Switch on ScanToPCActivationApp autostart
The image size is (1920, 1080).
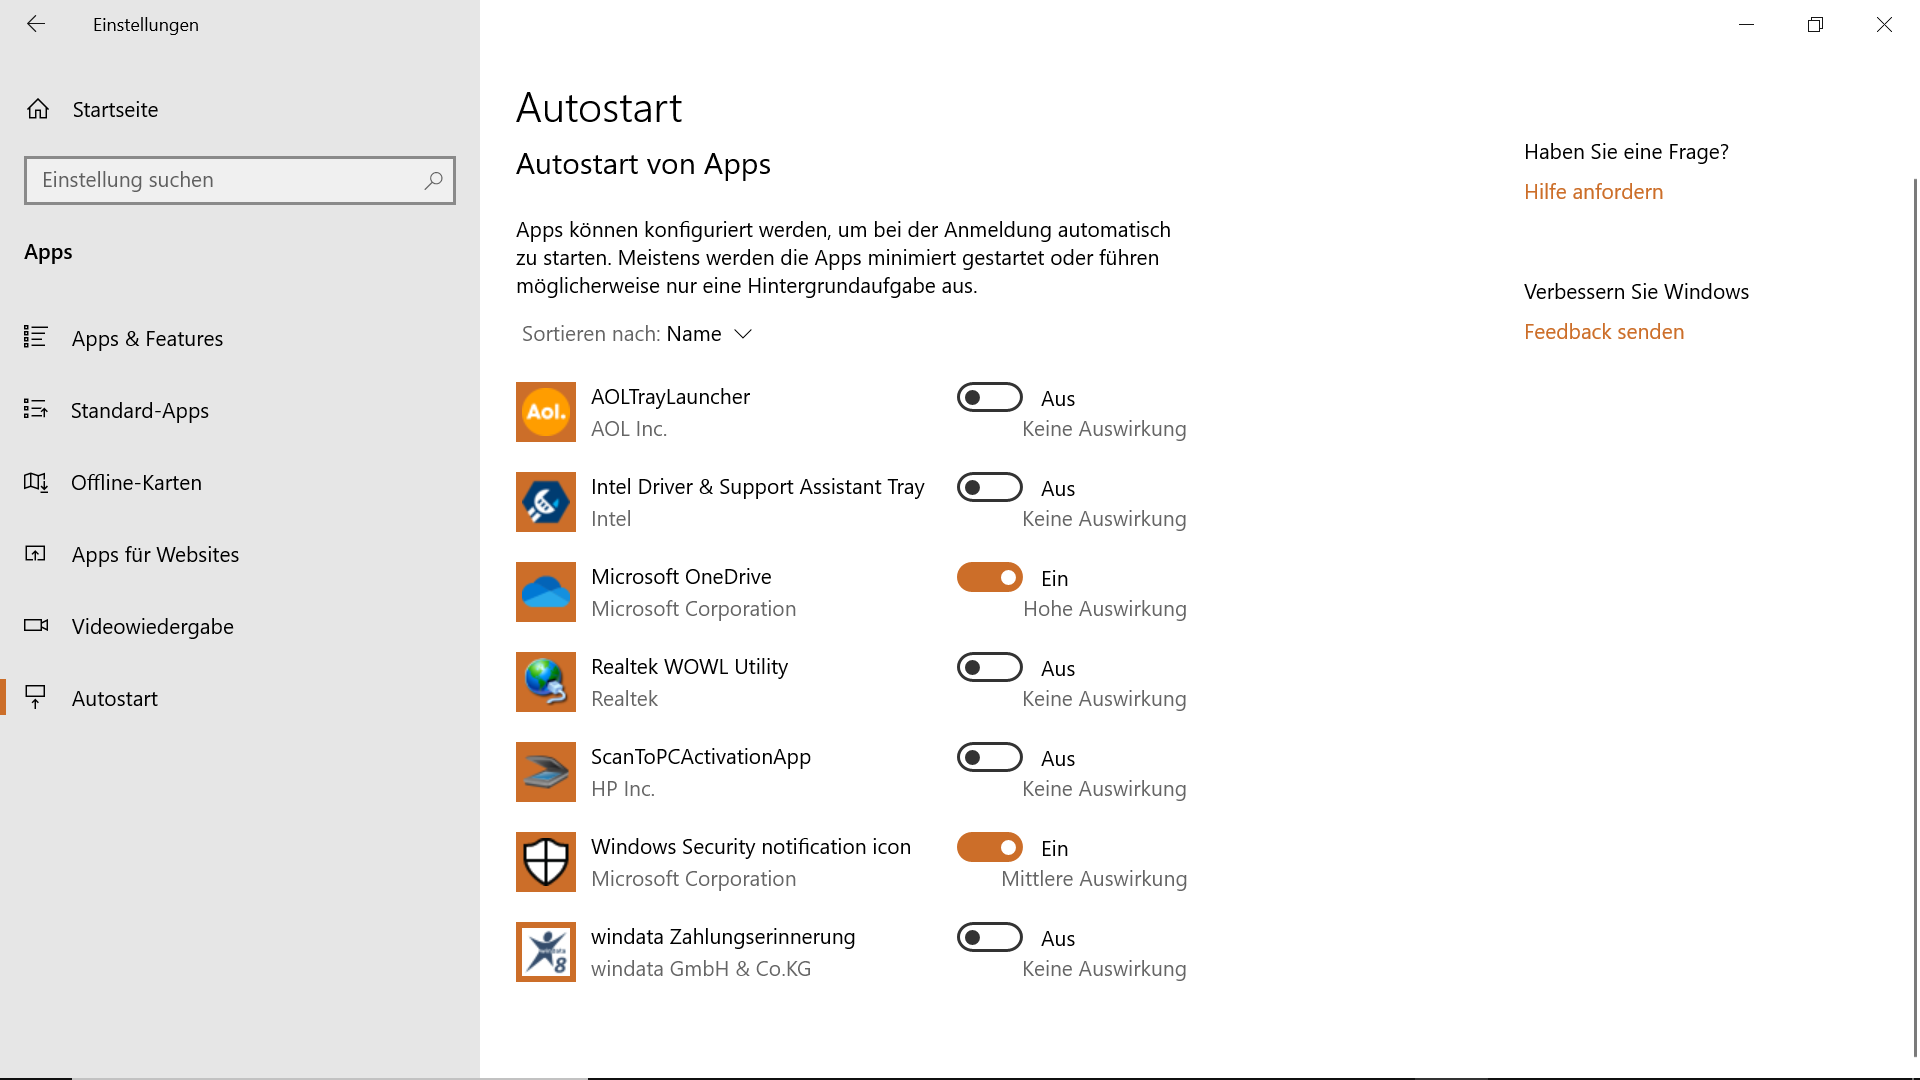(x=990, y=758)
